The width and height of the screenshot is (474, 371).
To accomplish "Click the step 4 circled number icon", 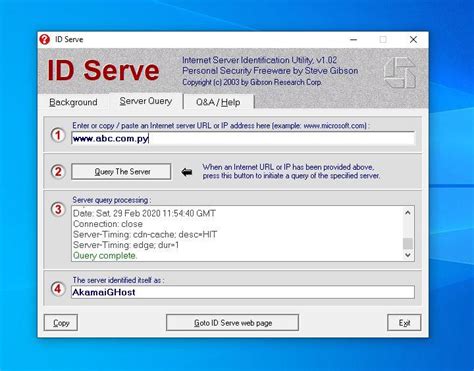I will coord(58,289).
